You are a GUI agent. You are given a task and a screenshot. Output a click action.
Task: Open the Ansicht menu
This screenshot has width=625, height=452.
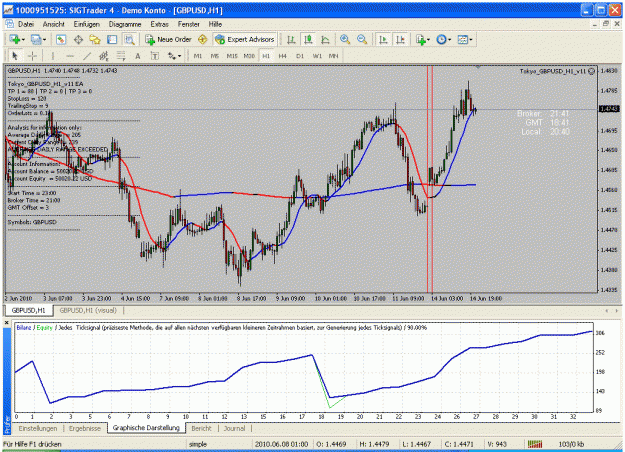tap(53, 24)
